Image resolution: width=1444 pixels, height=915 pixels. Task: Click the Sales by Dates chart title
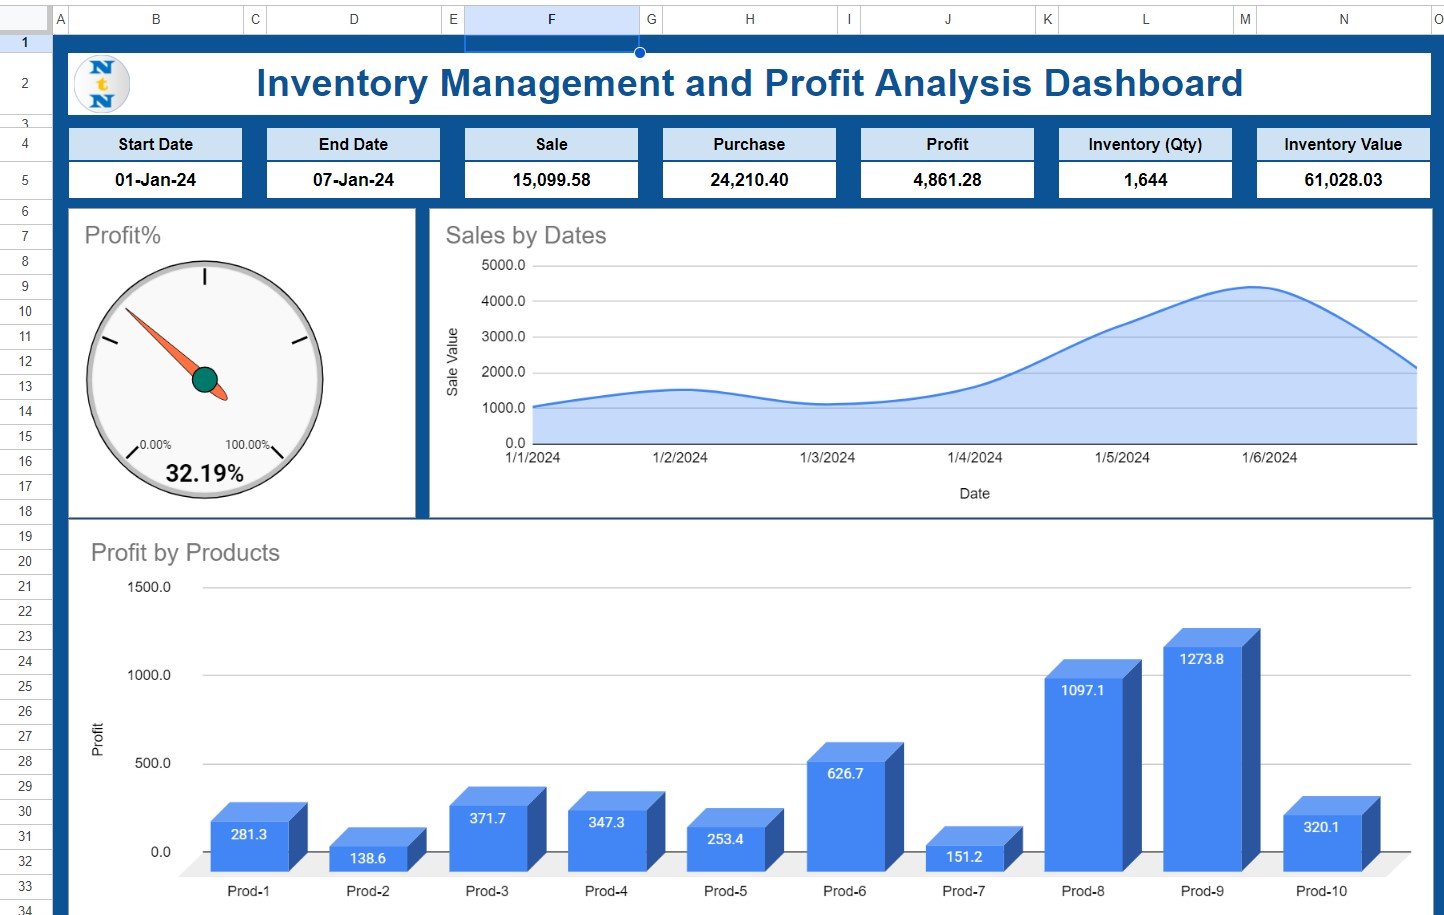pos(526,236)
